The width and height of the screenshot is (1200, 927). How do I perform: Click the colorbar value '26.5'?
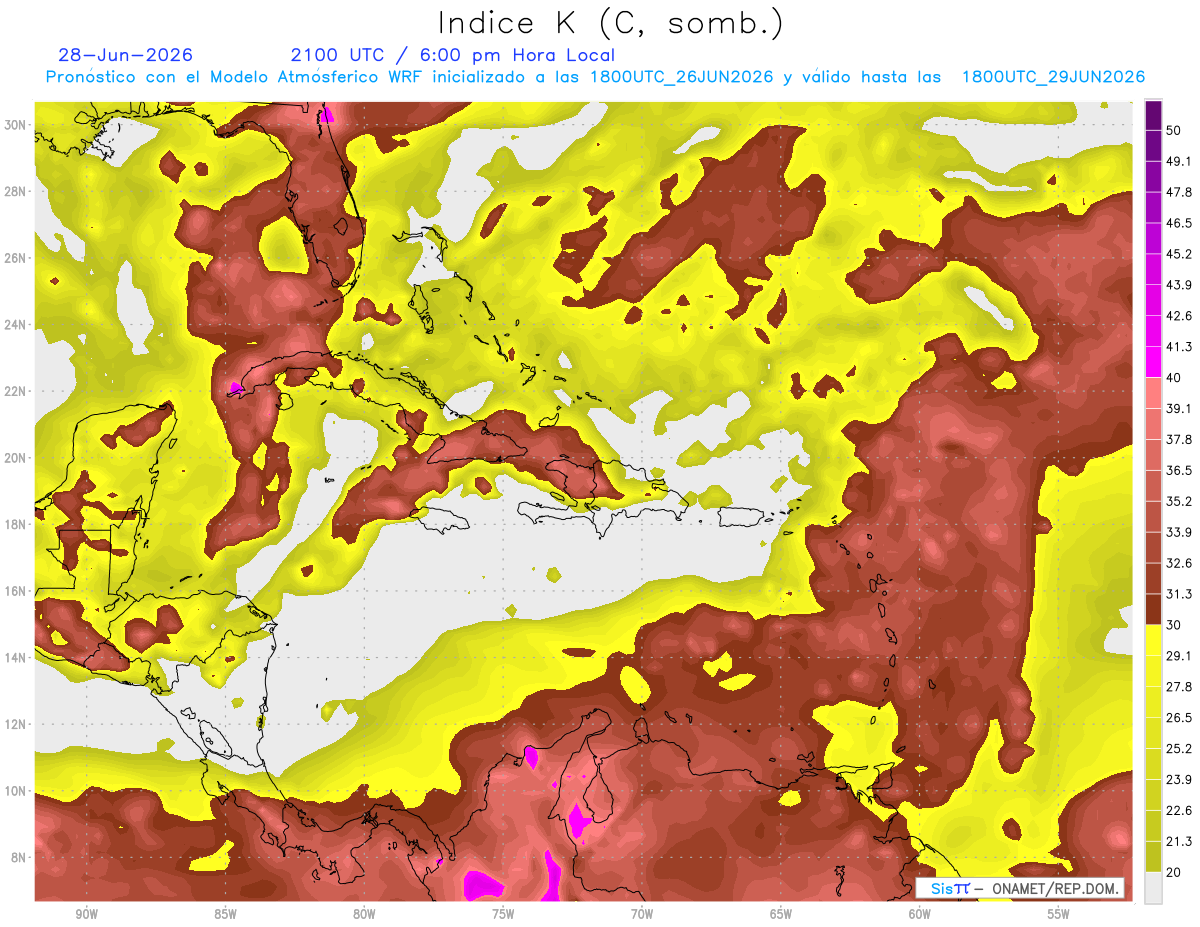click(1179, 718)
